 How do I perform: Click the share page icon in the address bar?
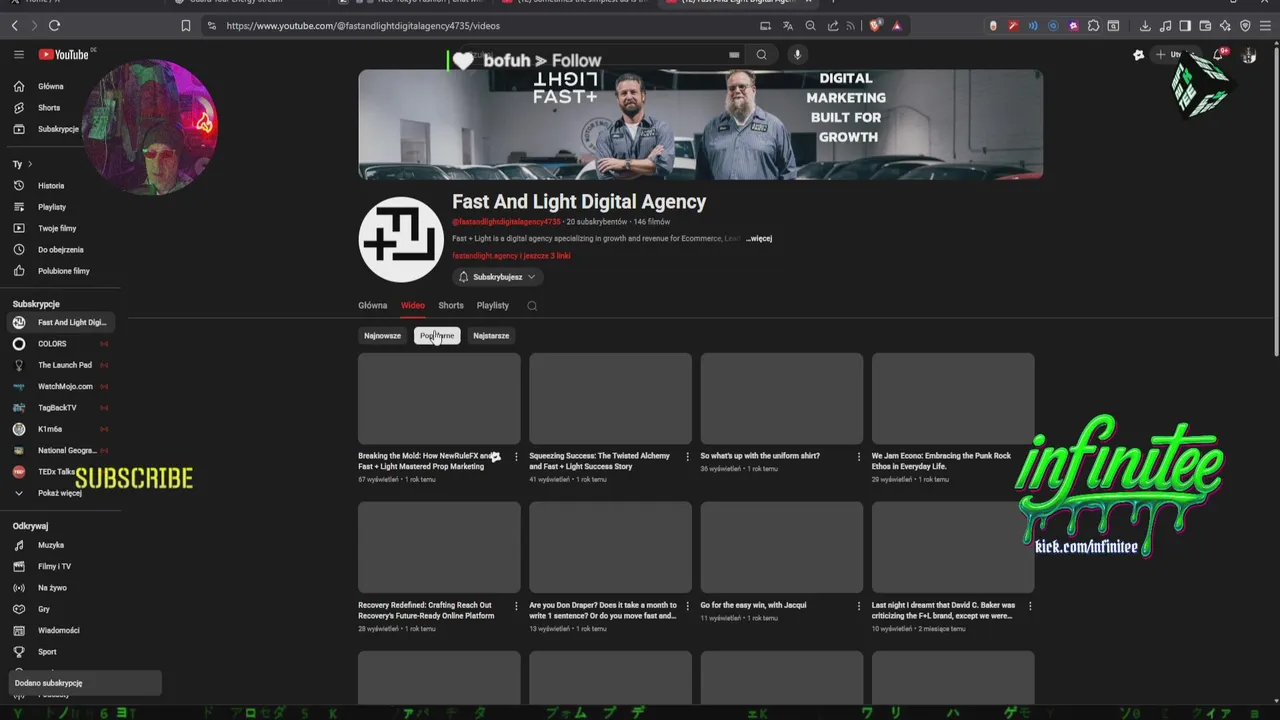pyautogui.click(x=833, y=26)
